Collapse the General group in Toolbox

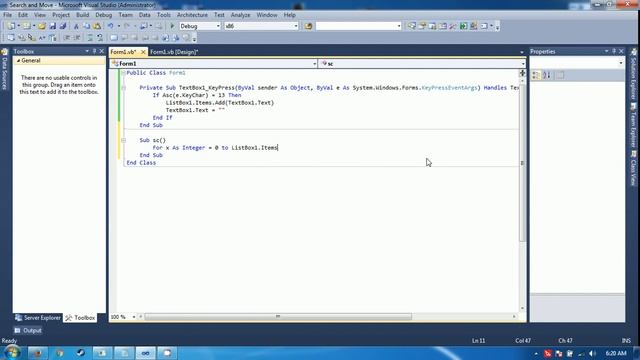(x=18, y=60)
